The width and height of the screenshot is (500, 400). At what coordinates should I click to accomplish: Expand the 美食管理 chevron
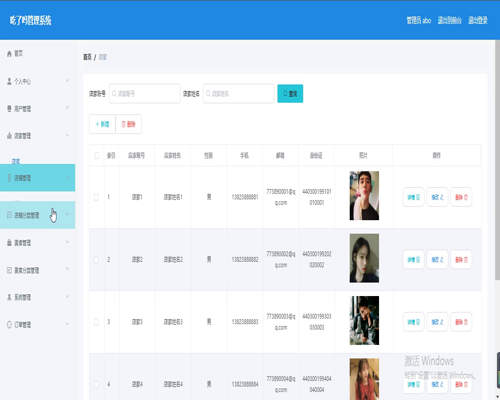[x=67, y=242]
